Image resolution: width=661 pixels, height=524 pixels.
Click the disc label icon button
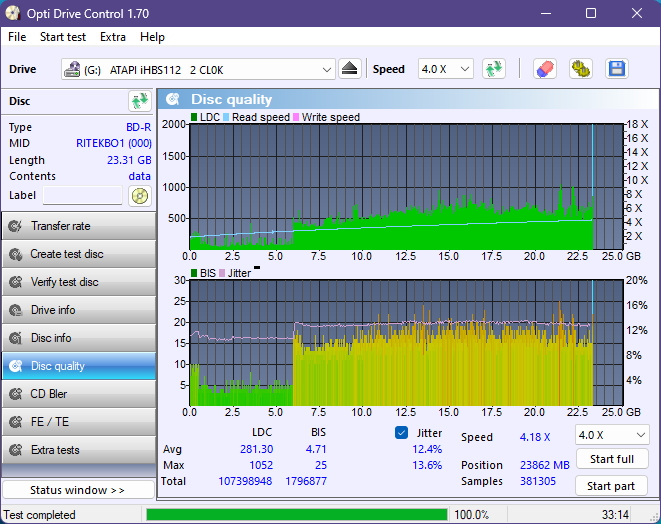click(140, 196)
